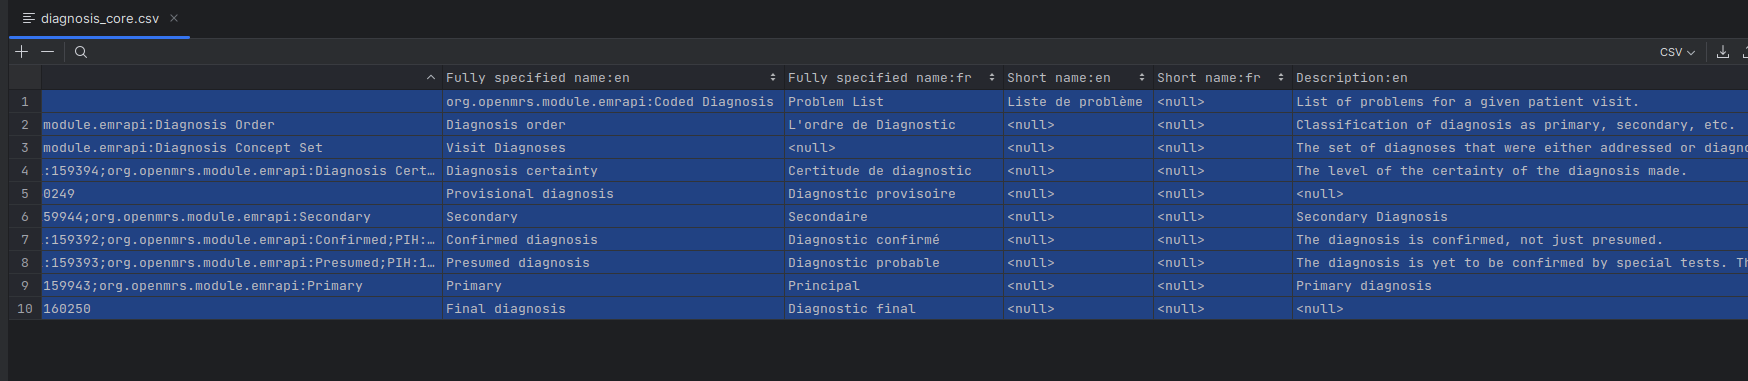Toggle sort arrows on Fully specified name:fr
1748x381 pixels.
coord(992,78)
